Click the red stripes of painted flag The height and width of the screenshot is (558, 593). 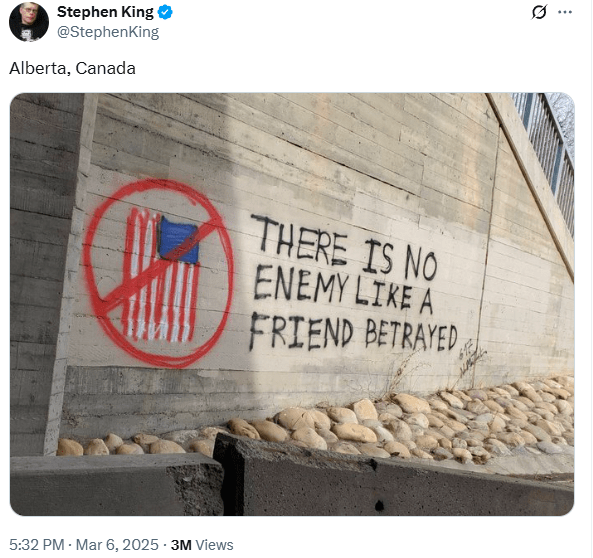pos(161,276)
